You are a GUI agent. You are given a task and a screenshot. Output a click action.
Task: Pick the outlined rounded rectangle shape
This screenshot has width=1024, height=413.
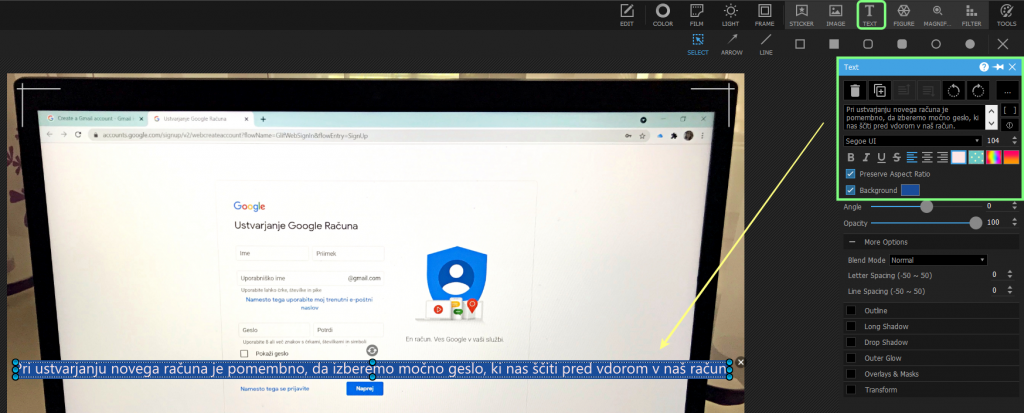click(x=868, y=44)
